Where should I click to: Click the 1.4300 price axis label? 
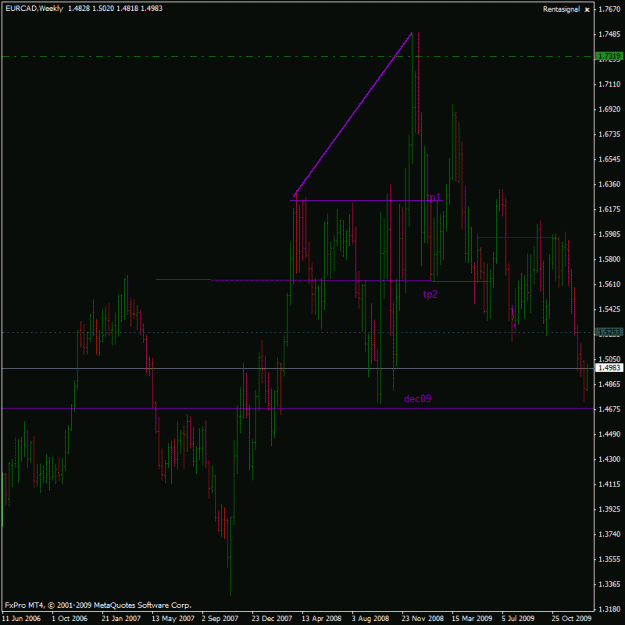[610, 459]
